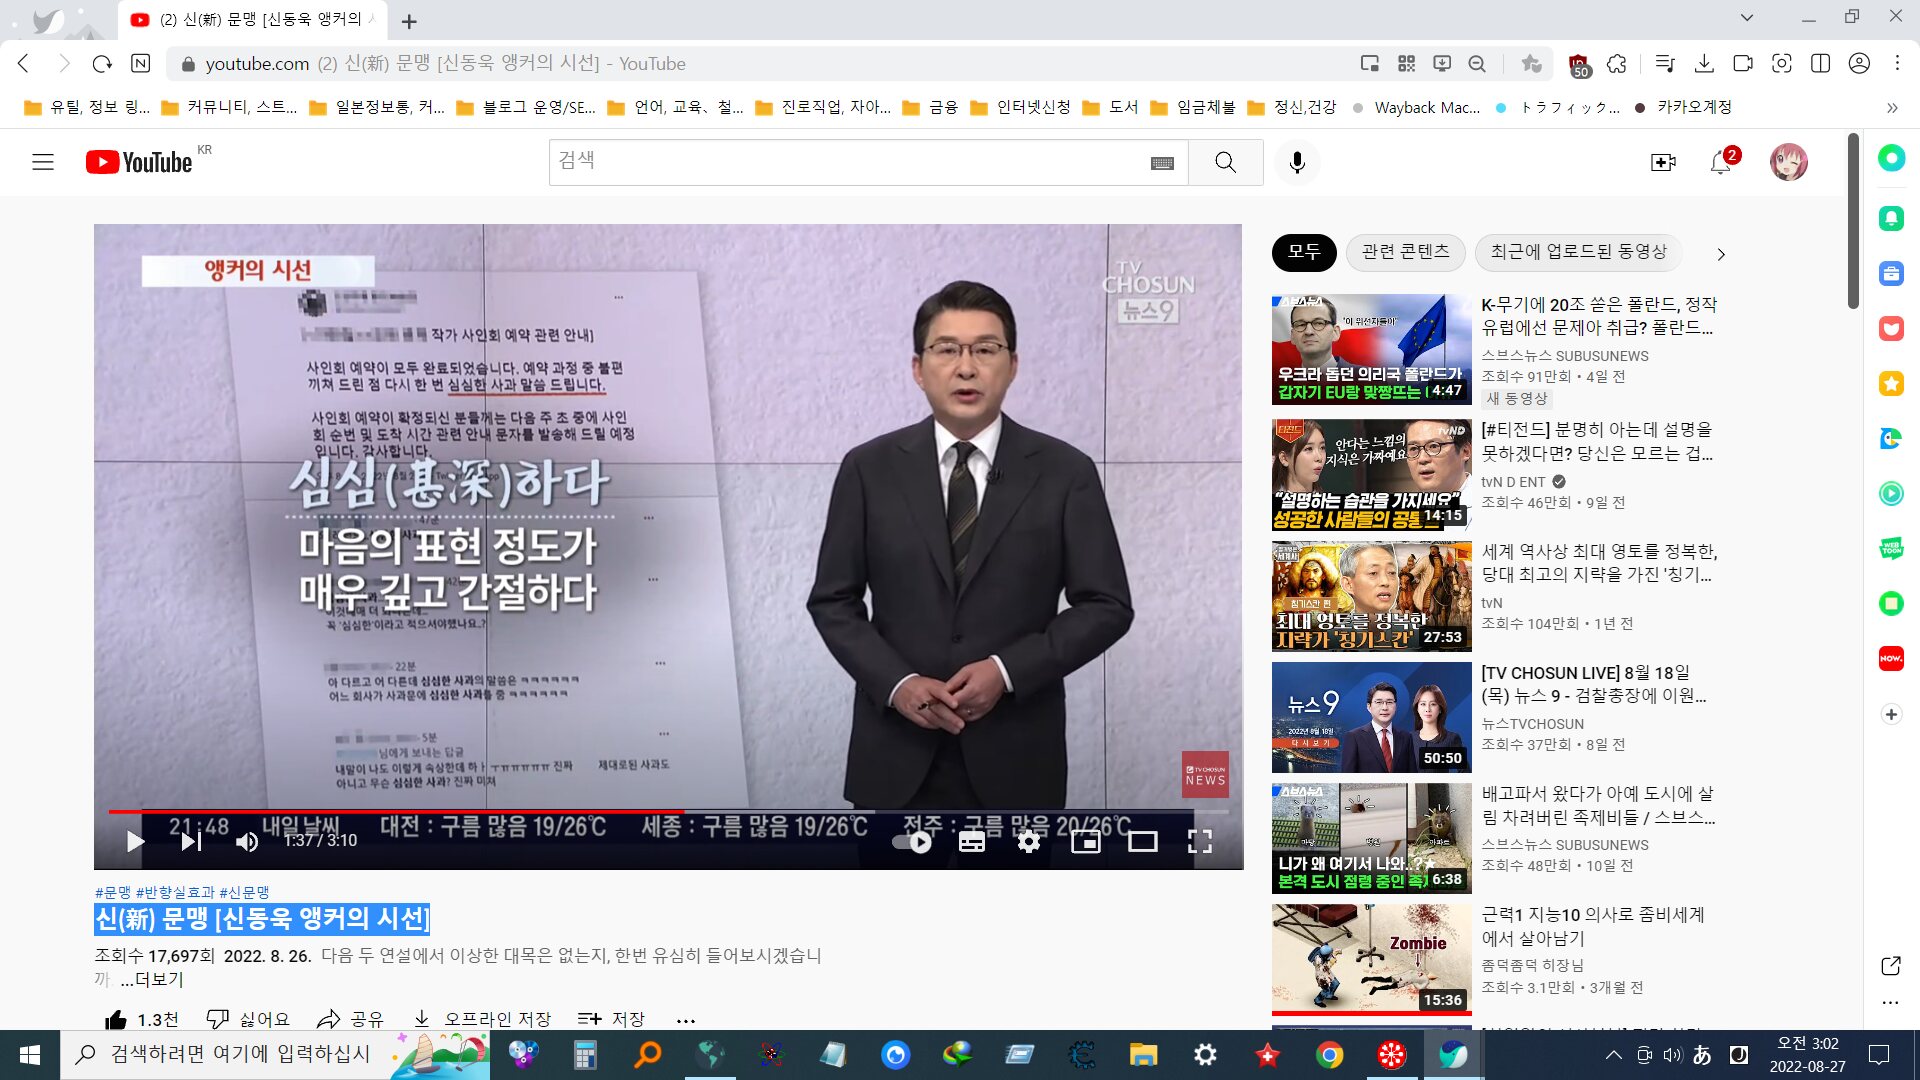Screen dimensions: 1920x1080
Task: Mute the video volume icon
Action: [246, 842]
